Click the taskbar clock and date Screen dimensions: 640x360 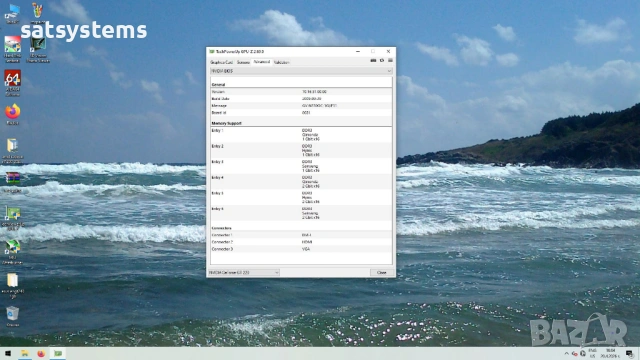(x=611, y=353)
